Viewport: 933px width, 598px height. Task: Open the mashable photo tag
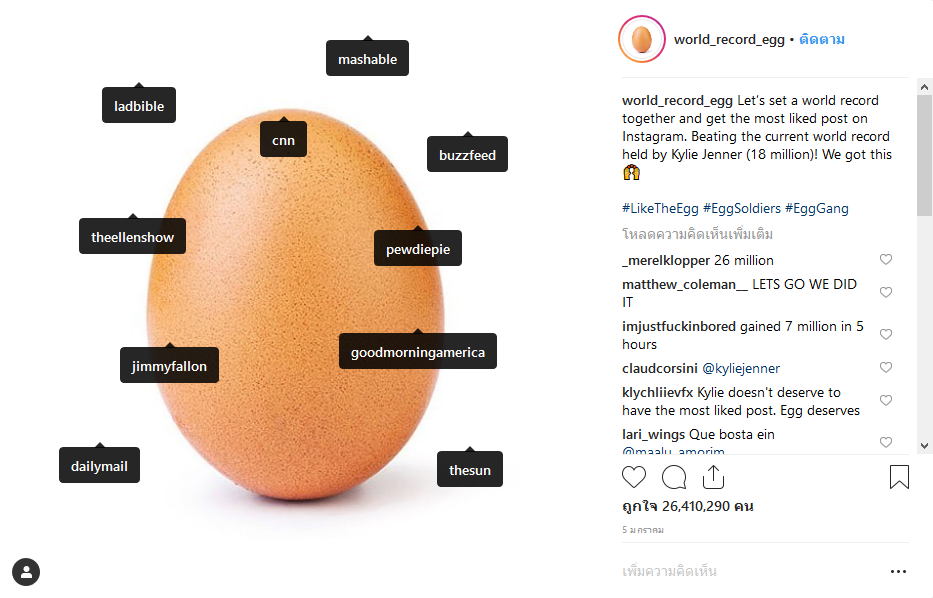pyautogui.click(x=367, y=59)
